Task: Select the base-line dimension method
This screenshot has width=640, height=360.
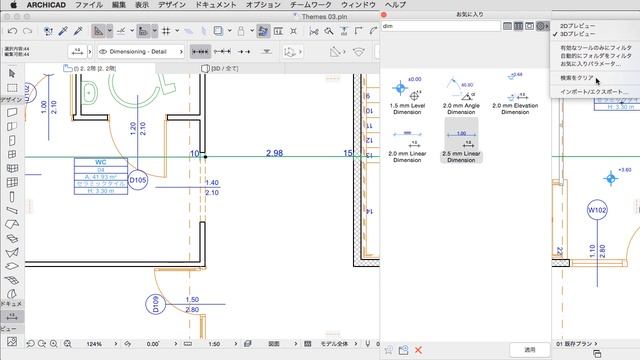Action: tap(244, 52)
